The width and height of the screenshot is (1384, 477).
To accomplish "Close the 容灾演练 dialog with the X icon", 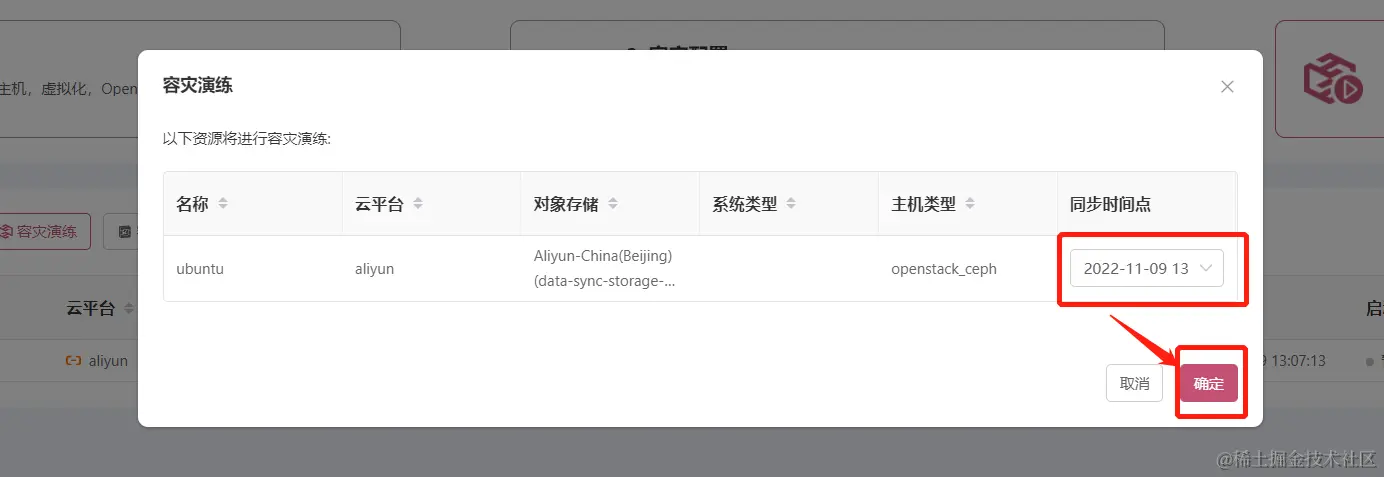I will click(1227, 87).
